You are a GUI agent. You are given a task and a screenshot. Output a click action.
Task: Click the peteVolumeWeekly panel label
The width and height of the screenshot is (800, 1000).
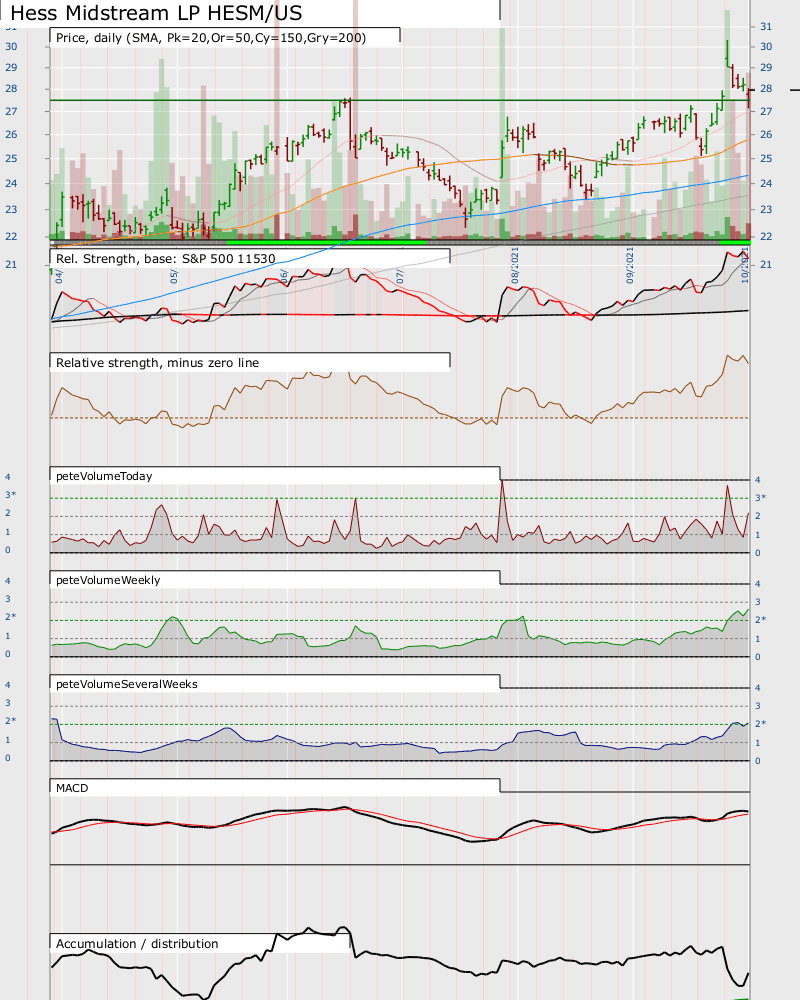pos(108,580)
